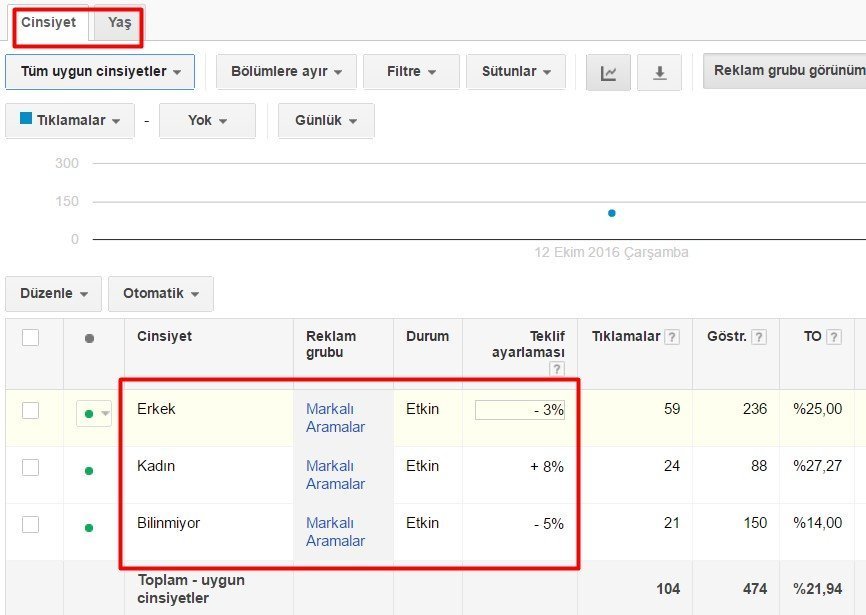This screenshot has width=866, height=615.
Task: Open status dot dropdown for Erkek row
Action: point(94,413)
